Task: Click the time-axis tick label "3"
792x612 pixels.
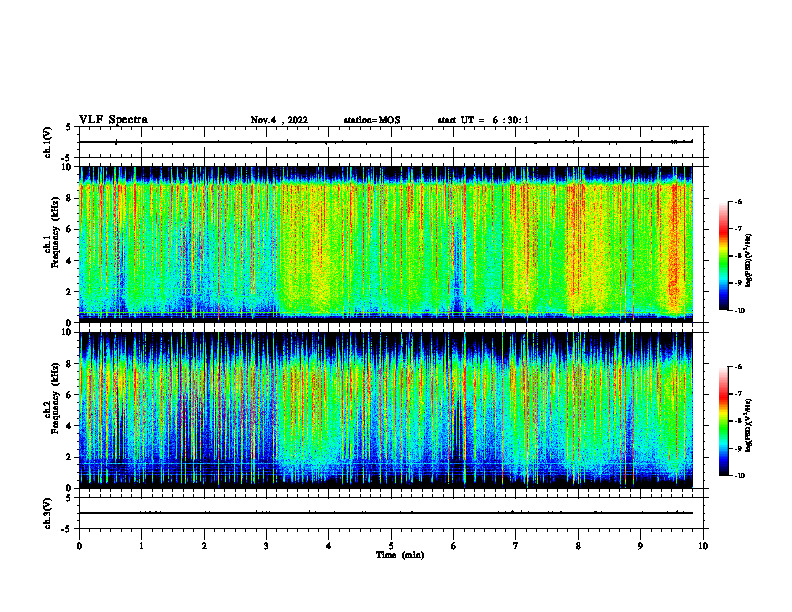Action: (x=266, y=546)
